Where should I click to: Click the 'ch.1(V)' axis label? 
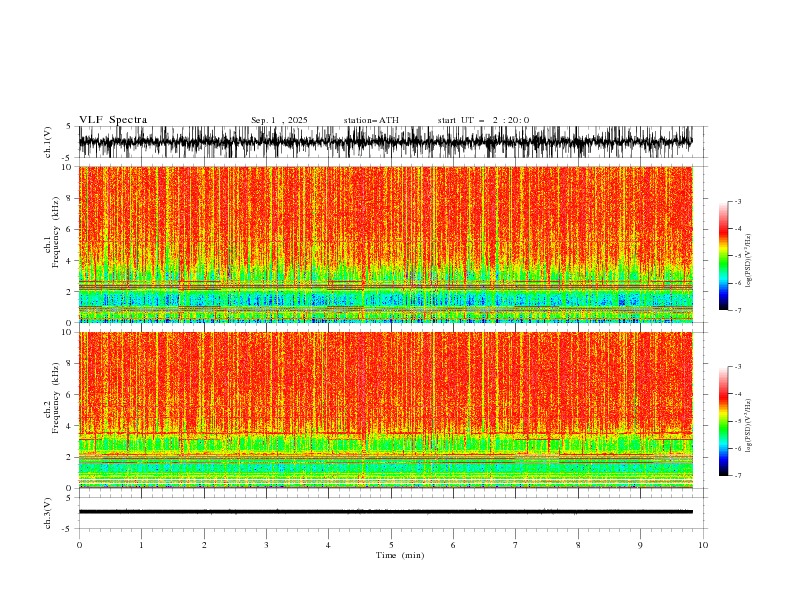48,142
